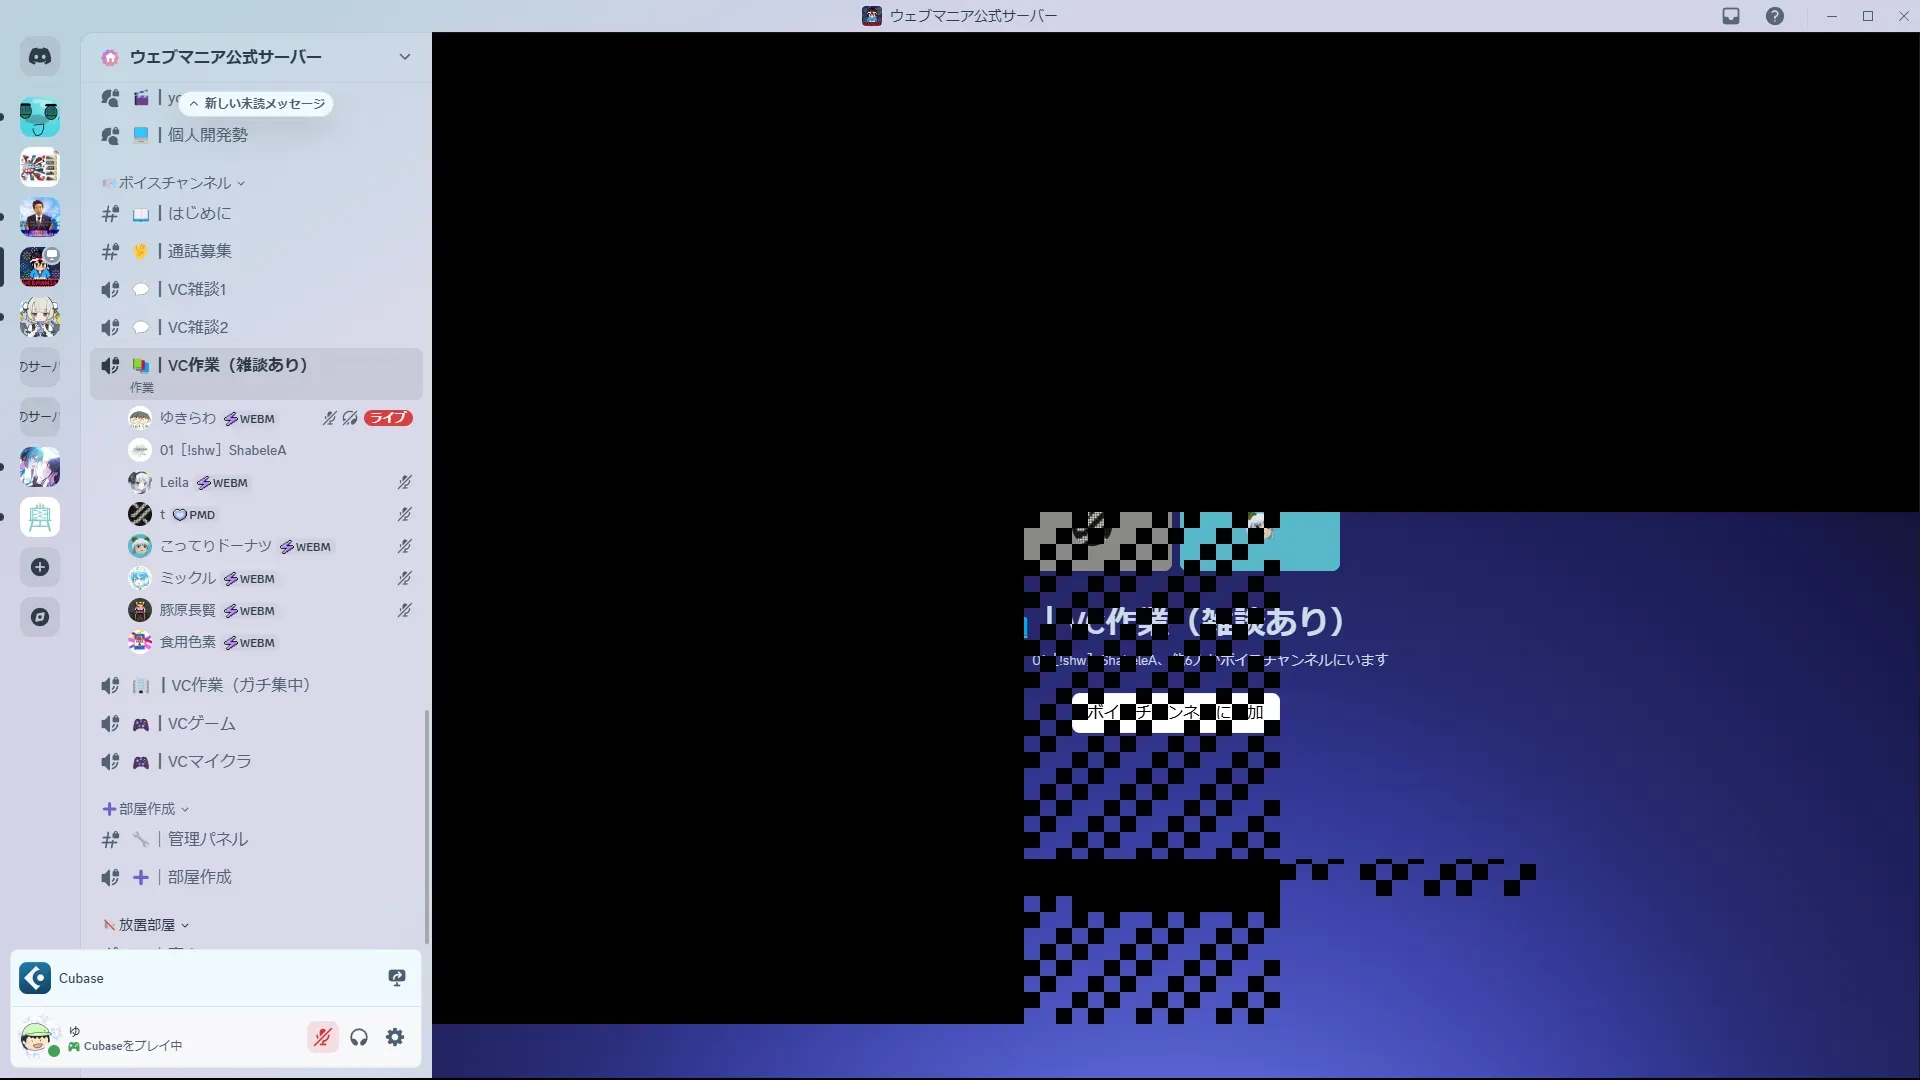Click the add a server plus icon
Screen dimensions: 1920x1080
[40, 567]
